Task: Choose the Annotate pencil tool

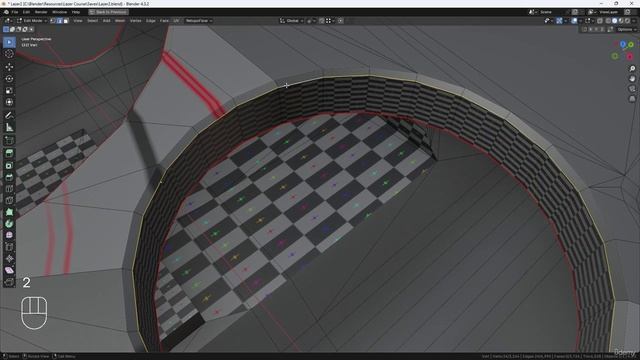Action: pyautogui.click(x=9, y=115)
